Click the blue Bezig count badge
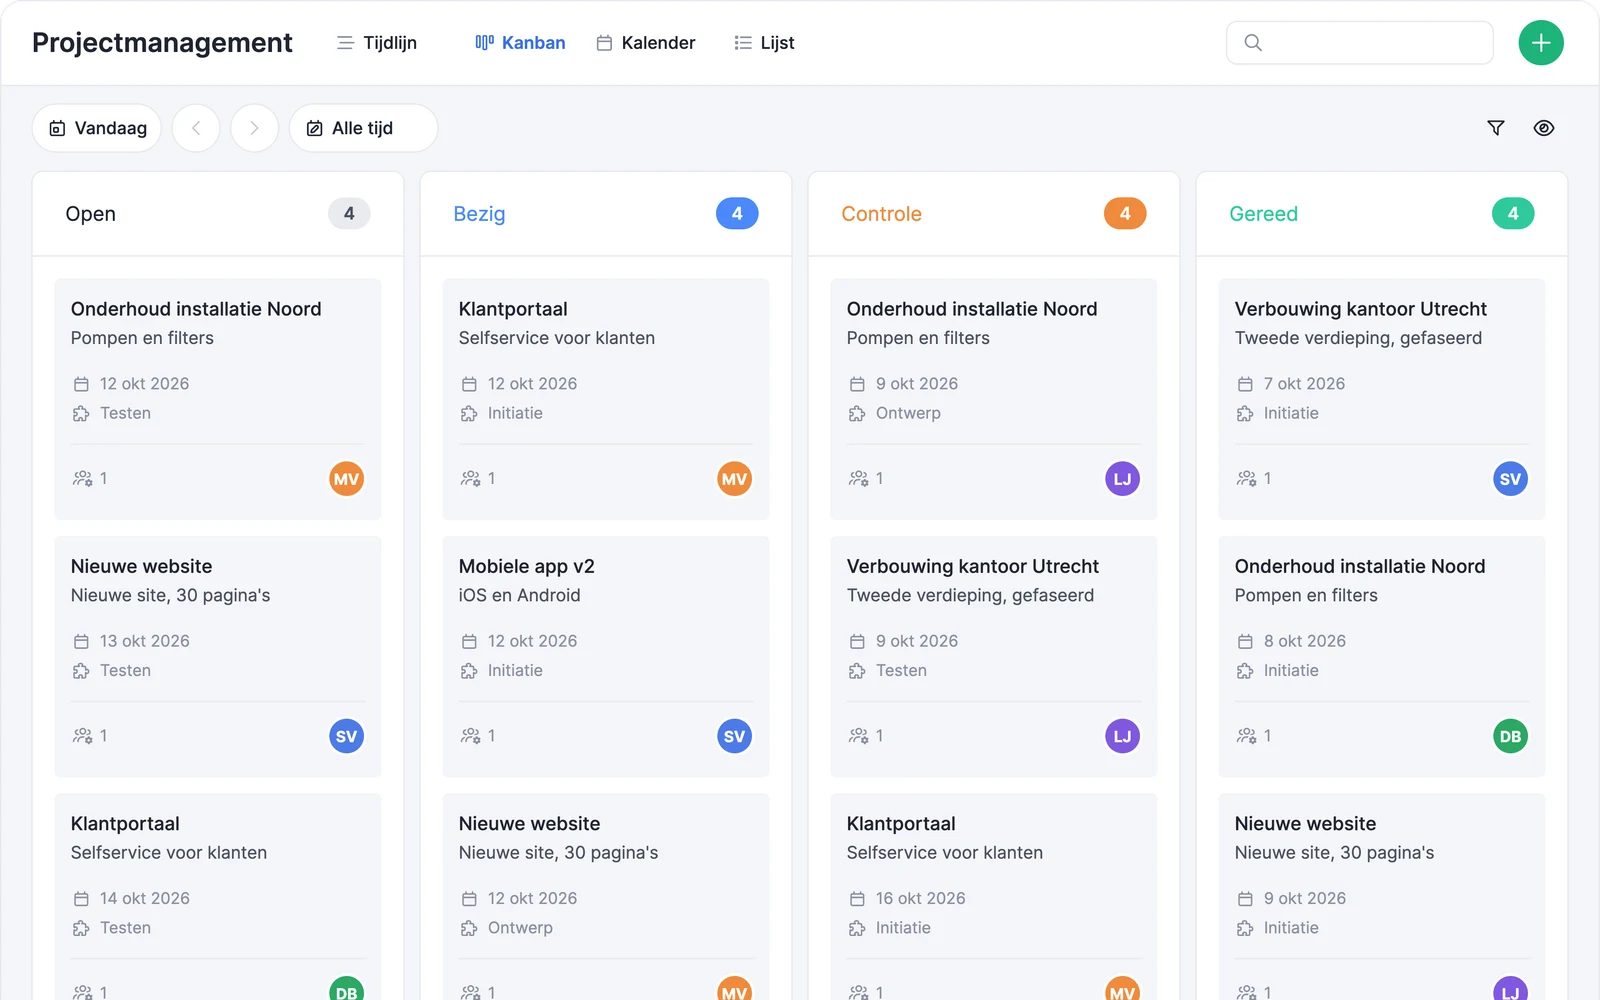This screenshot has width=1600, height=1000. pos(737,214)
